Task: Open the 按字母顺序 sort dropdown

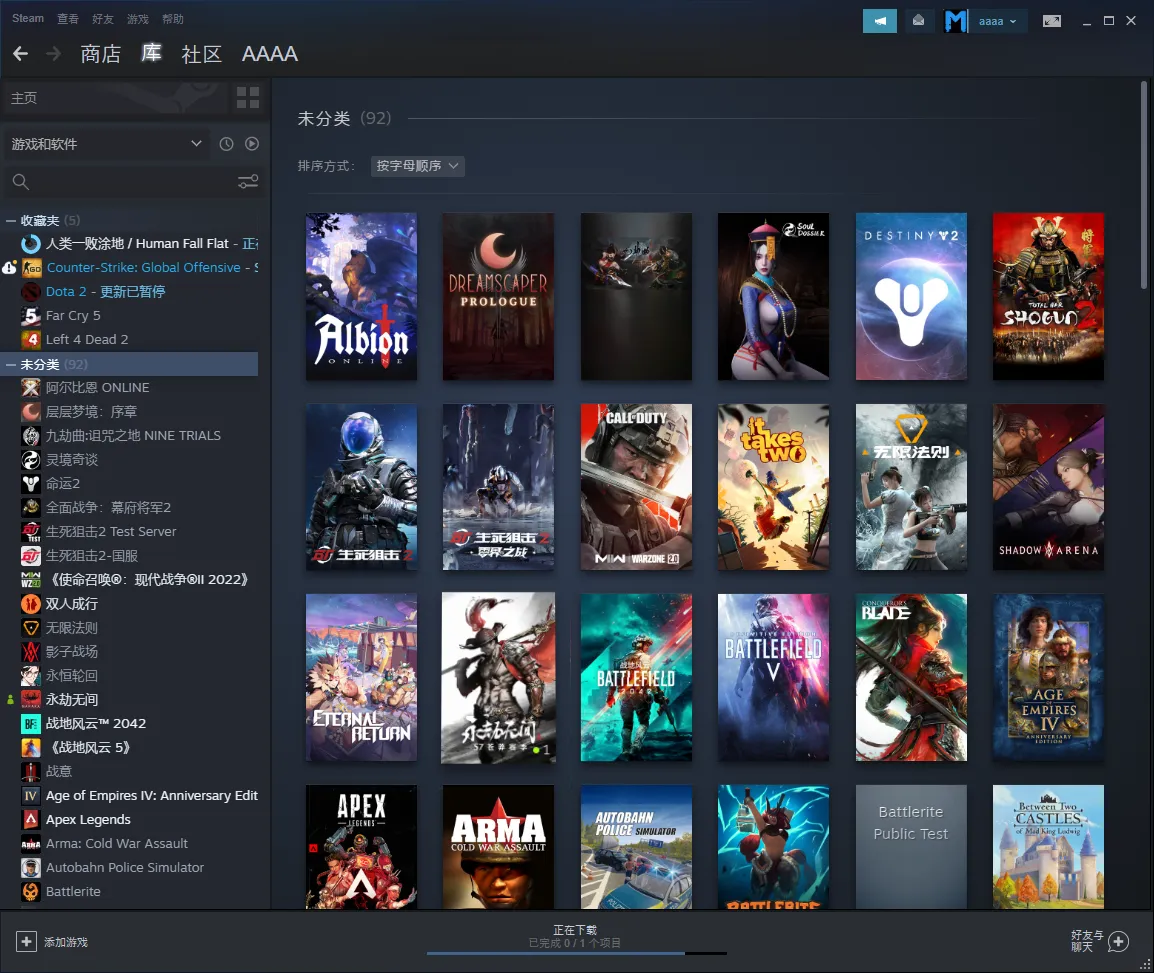Action: [417, 166]
